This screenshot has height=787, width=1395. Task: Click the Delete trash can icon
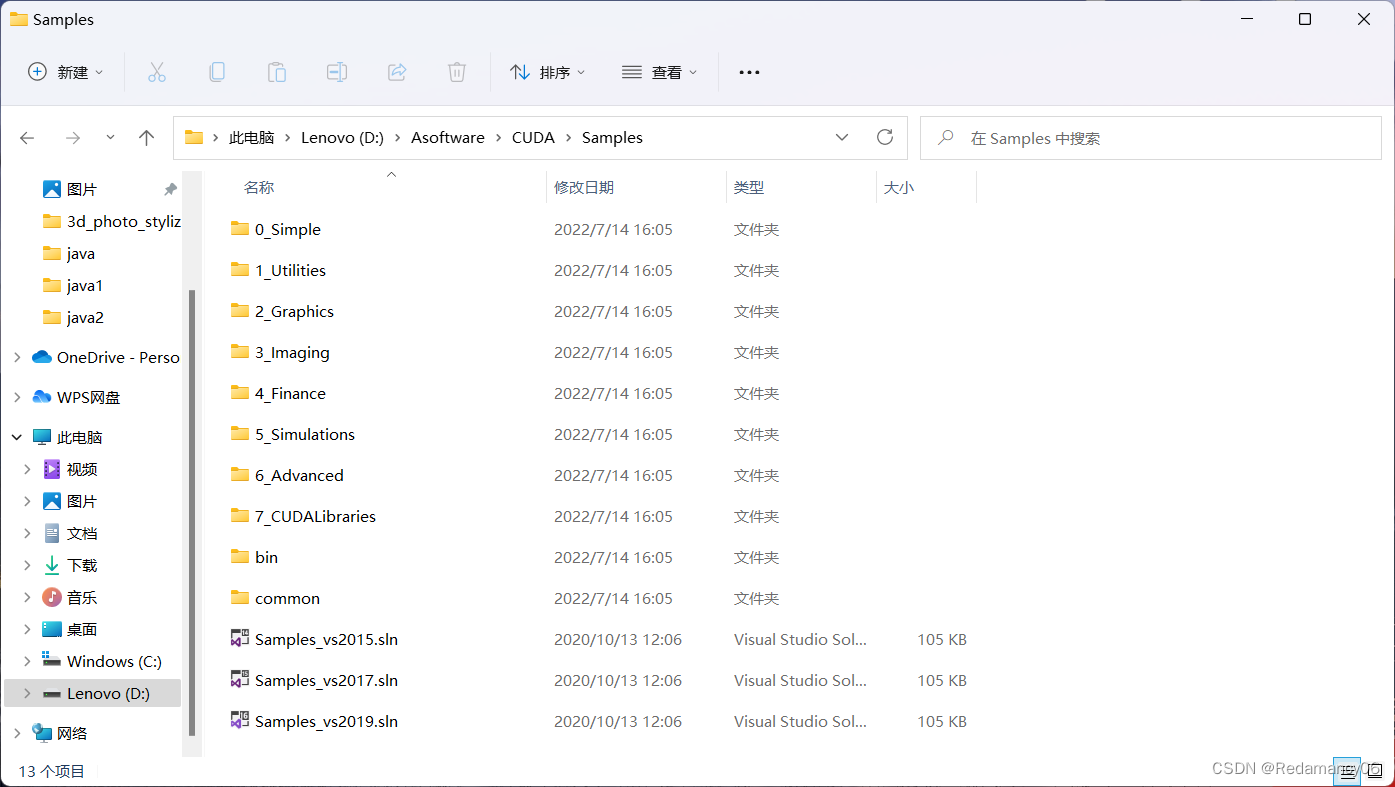457,72
